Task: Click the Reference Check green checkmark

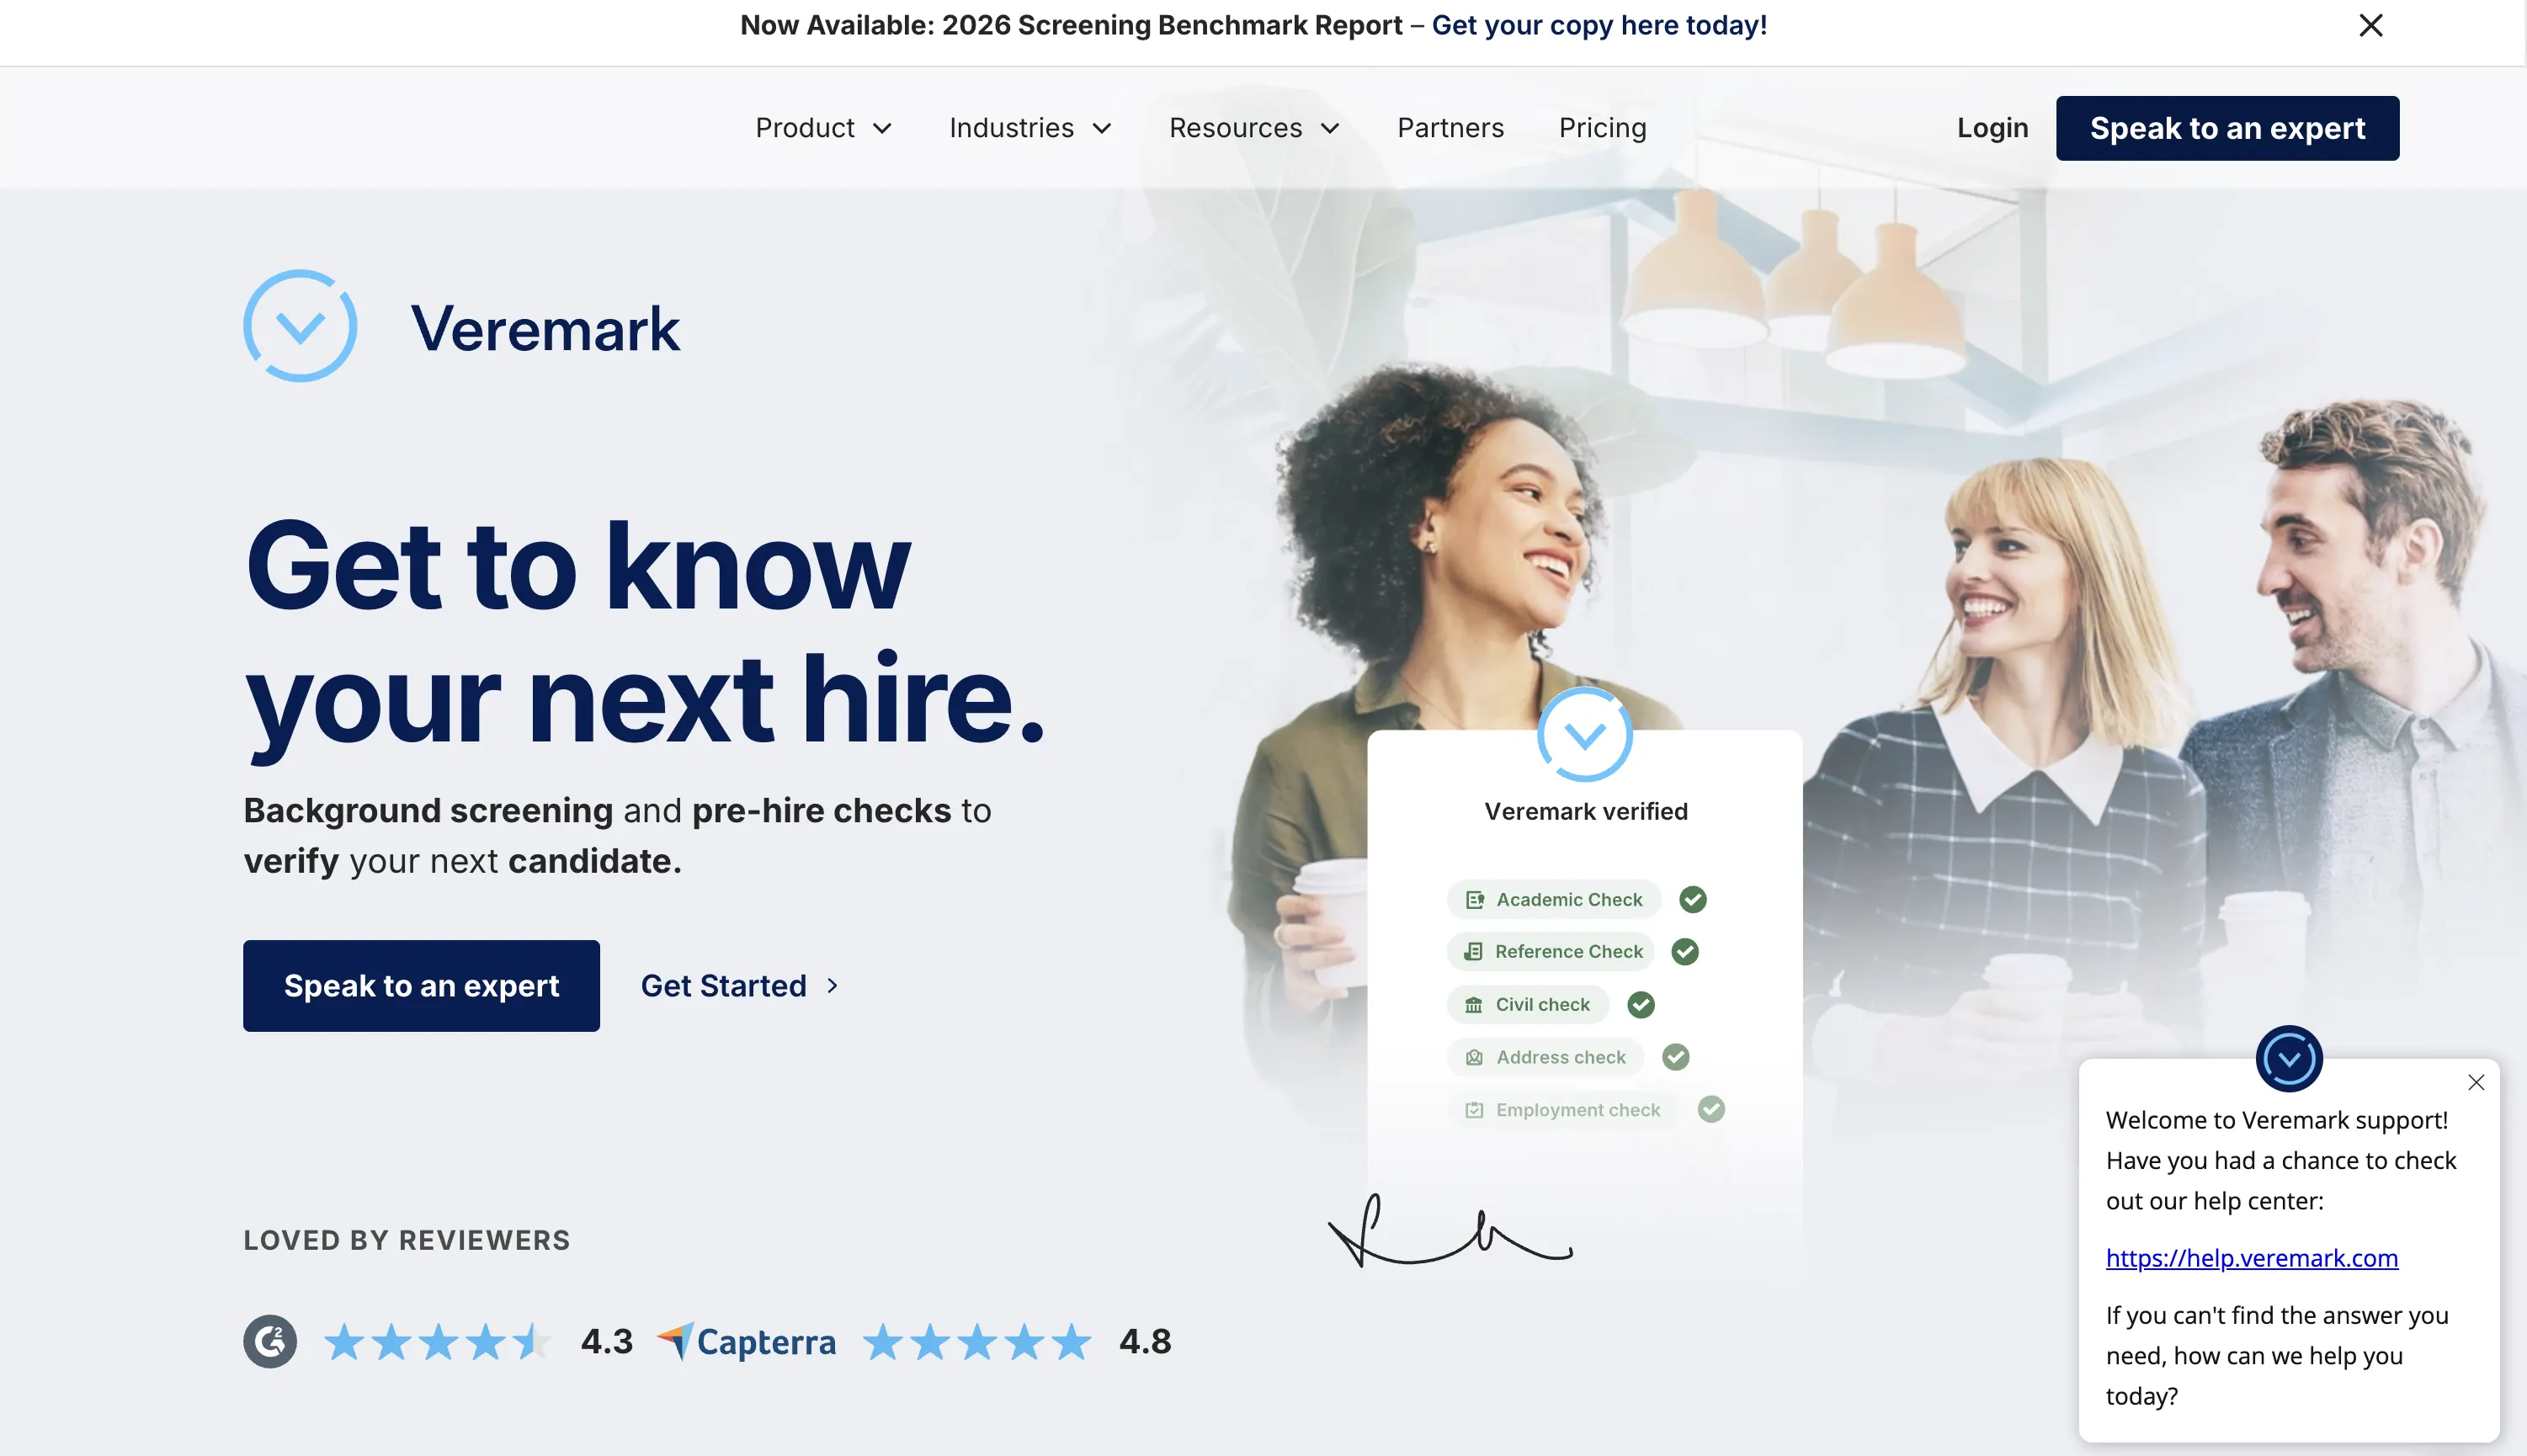Action: (1685, 951)
